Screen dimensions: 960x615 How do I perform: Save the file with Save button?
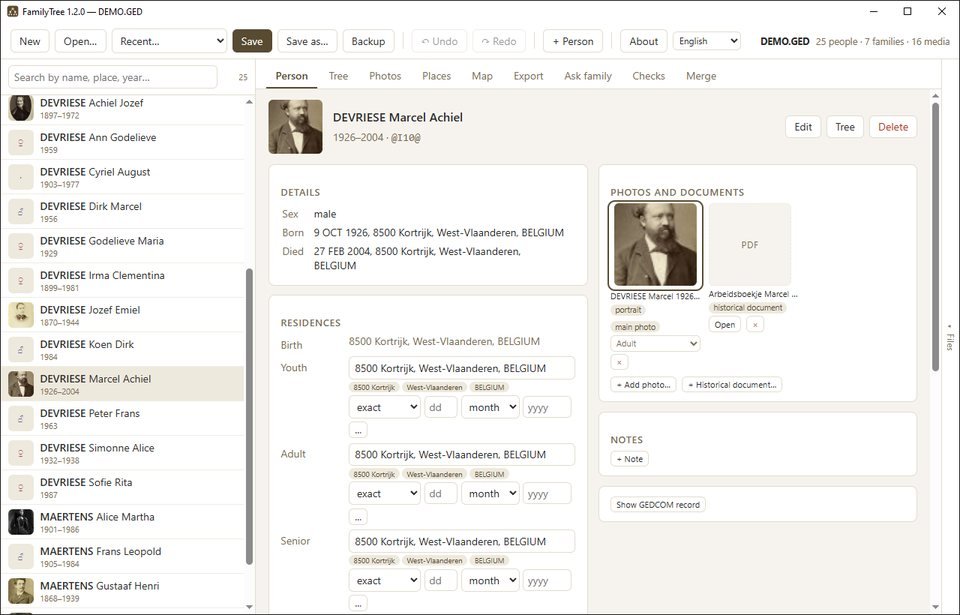[252, 41]
